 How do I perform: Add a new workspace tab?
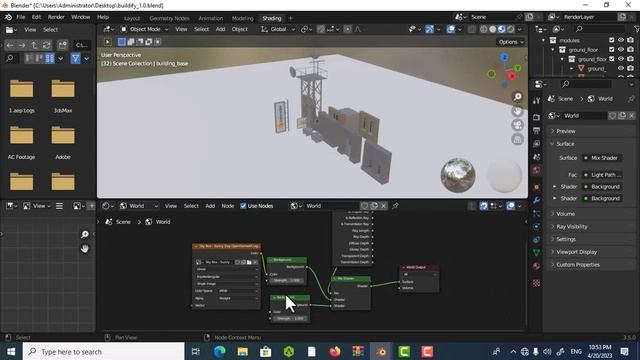[x=291, y=18]
